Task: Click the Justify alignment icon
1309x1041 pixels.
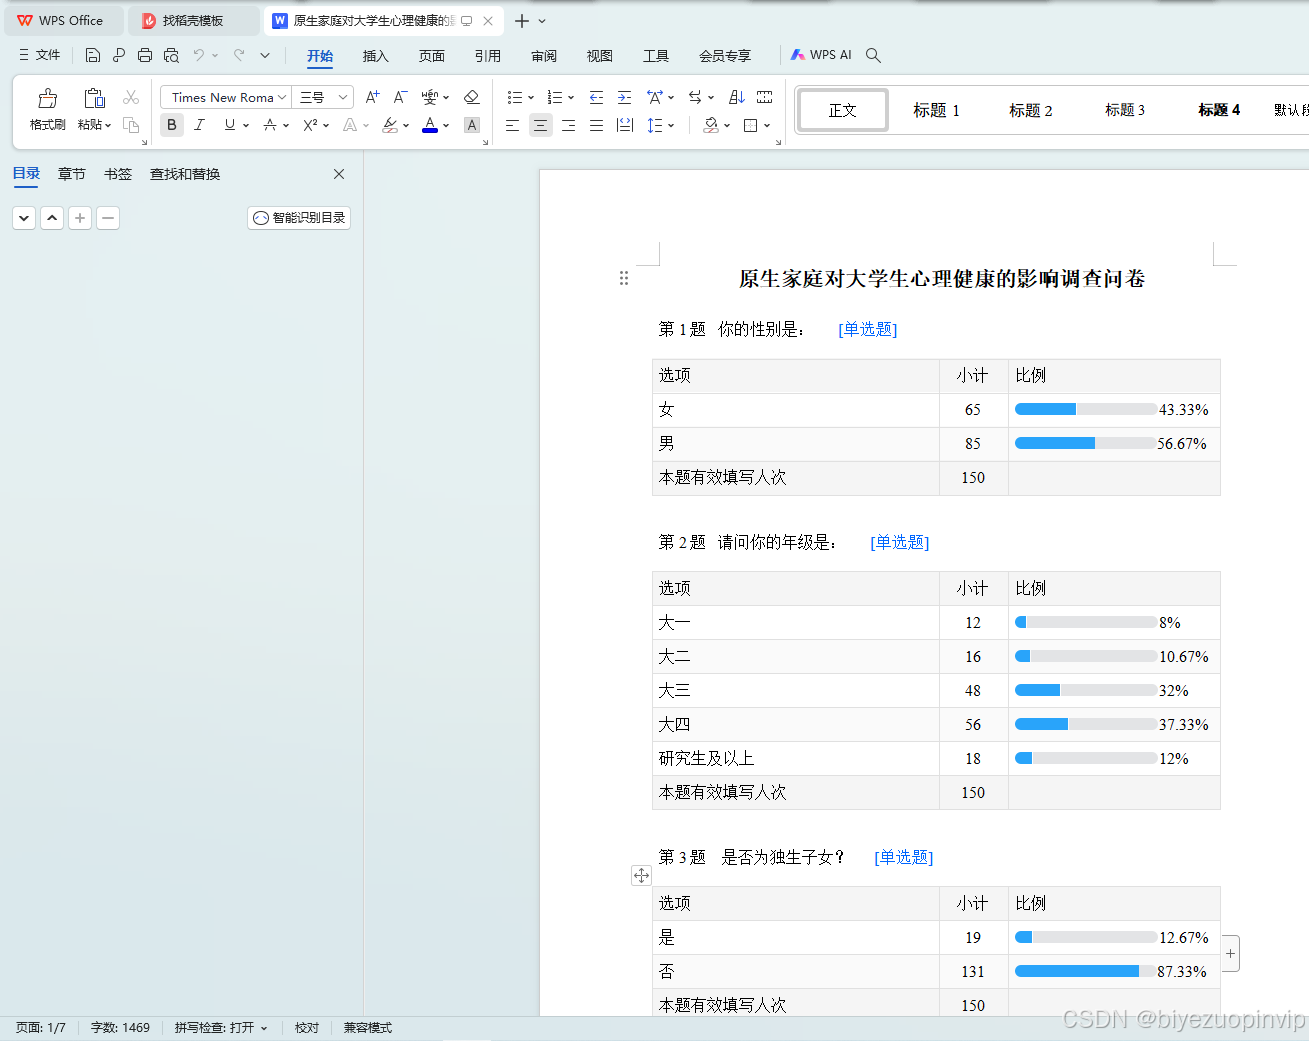Action: (x=596, y=125)
